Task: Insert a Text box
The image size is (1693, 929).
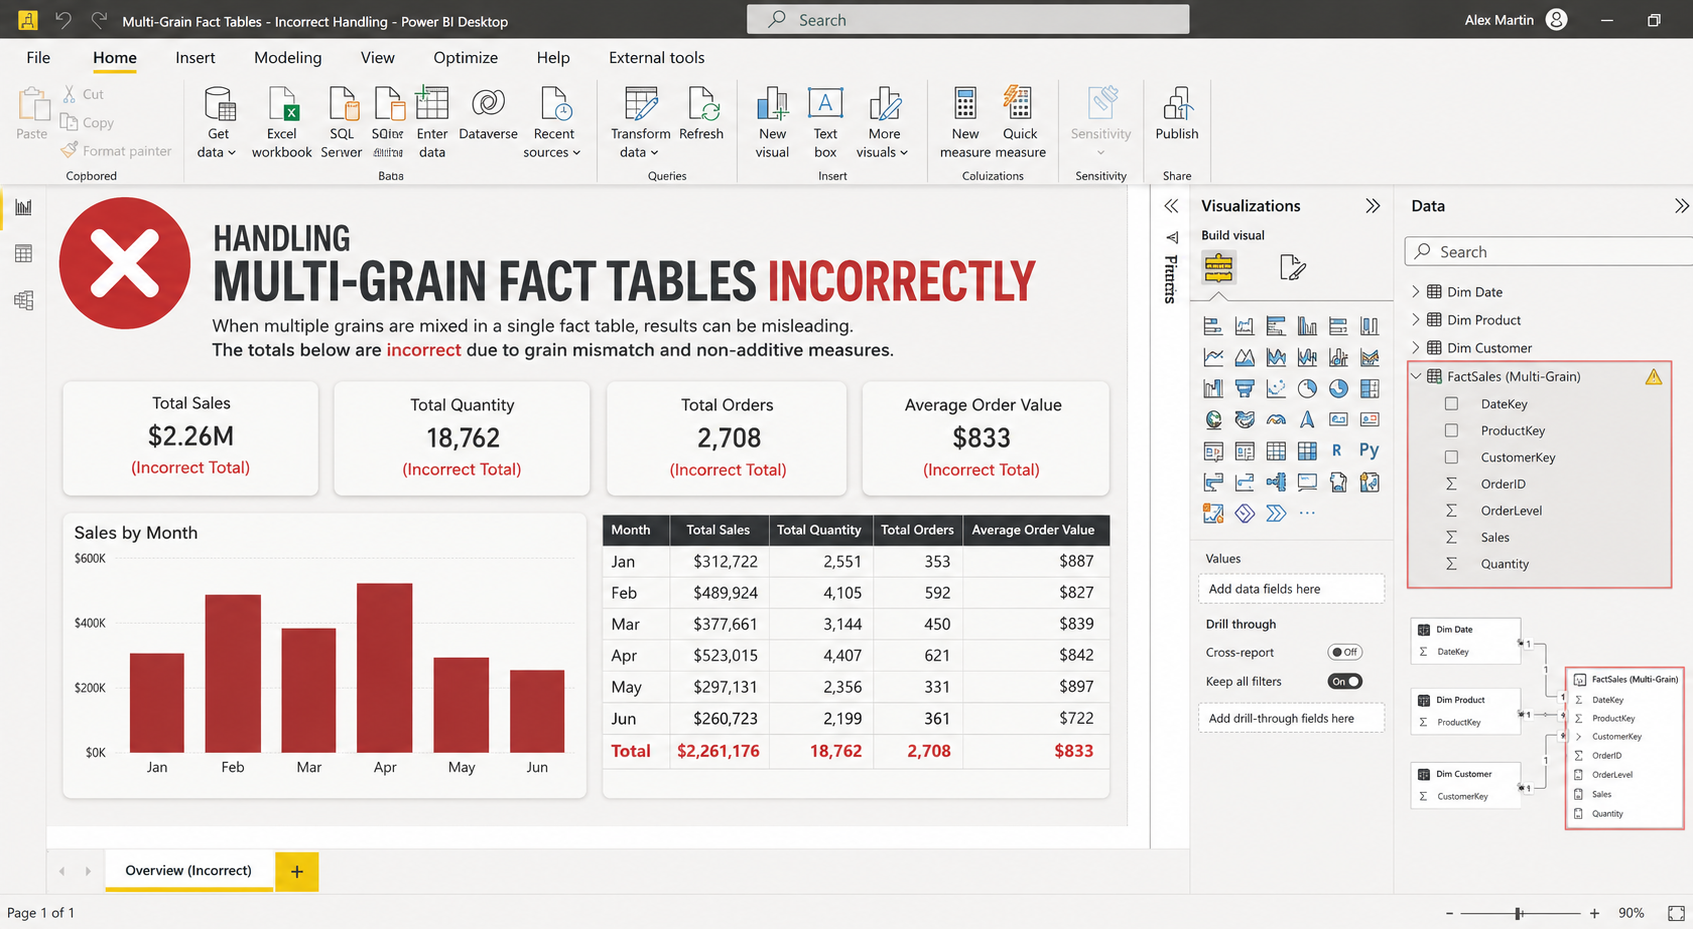Action: tap(825, 122)
